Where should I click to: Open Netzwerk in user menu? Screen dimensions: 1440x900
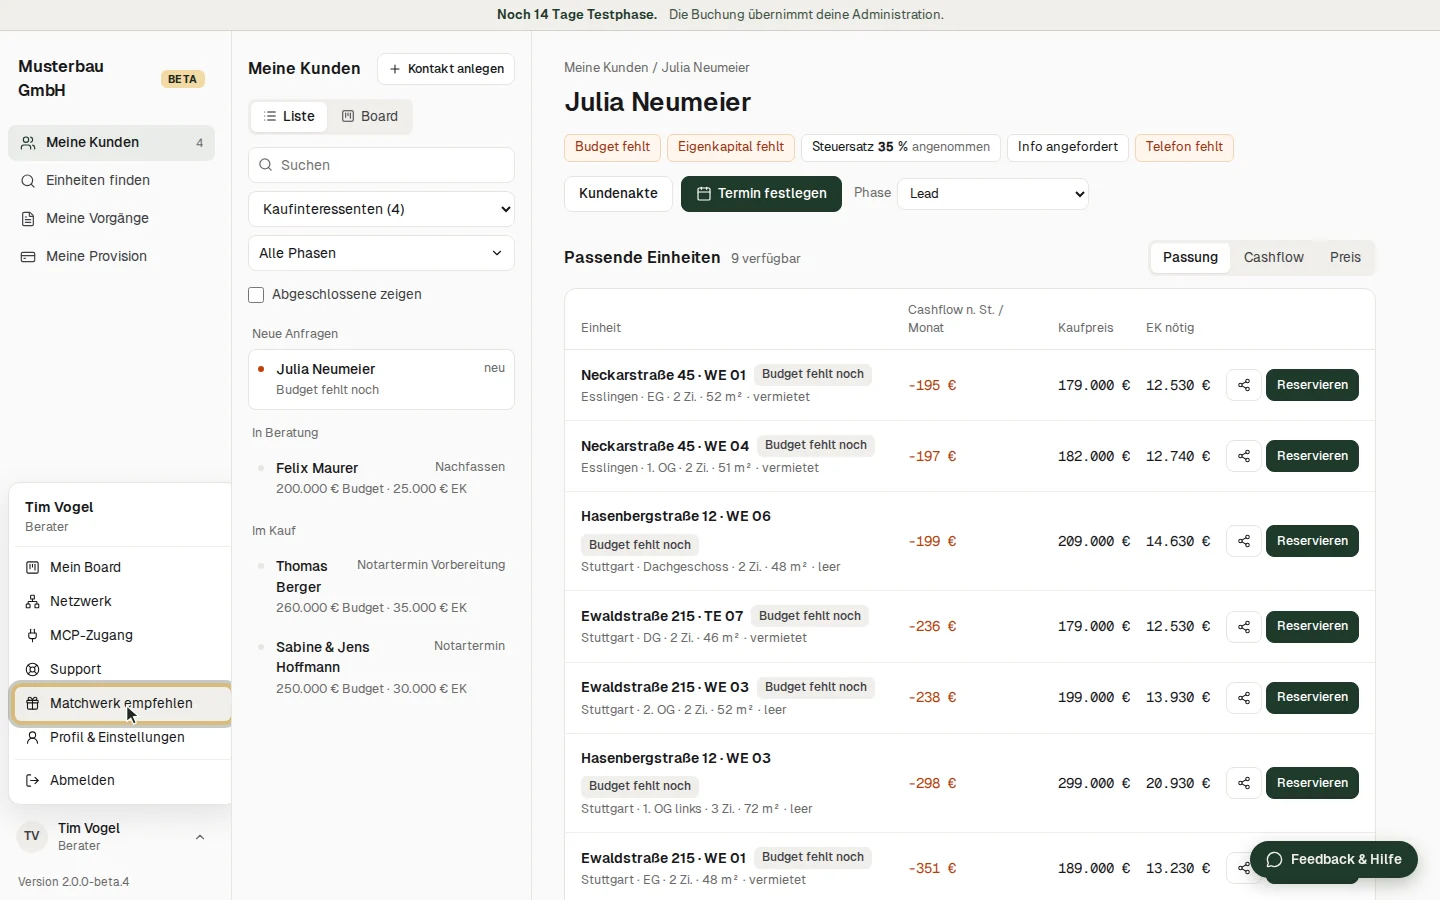point(121,601)
